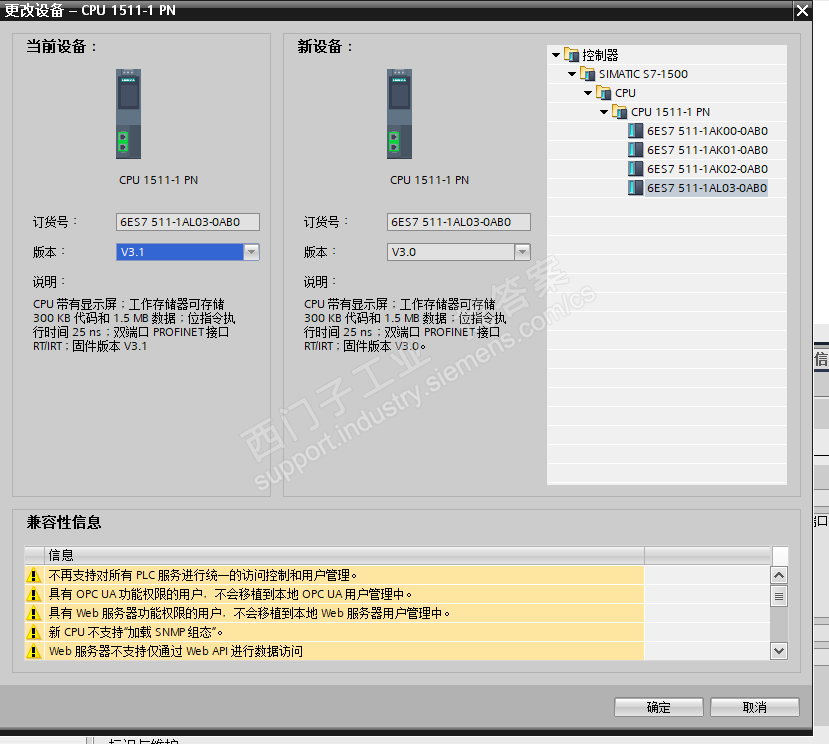Click the module icon beside 6ES7 511-1AK00-0AB0

[x=635, y=131]
